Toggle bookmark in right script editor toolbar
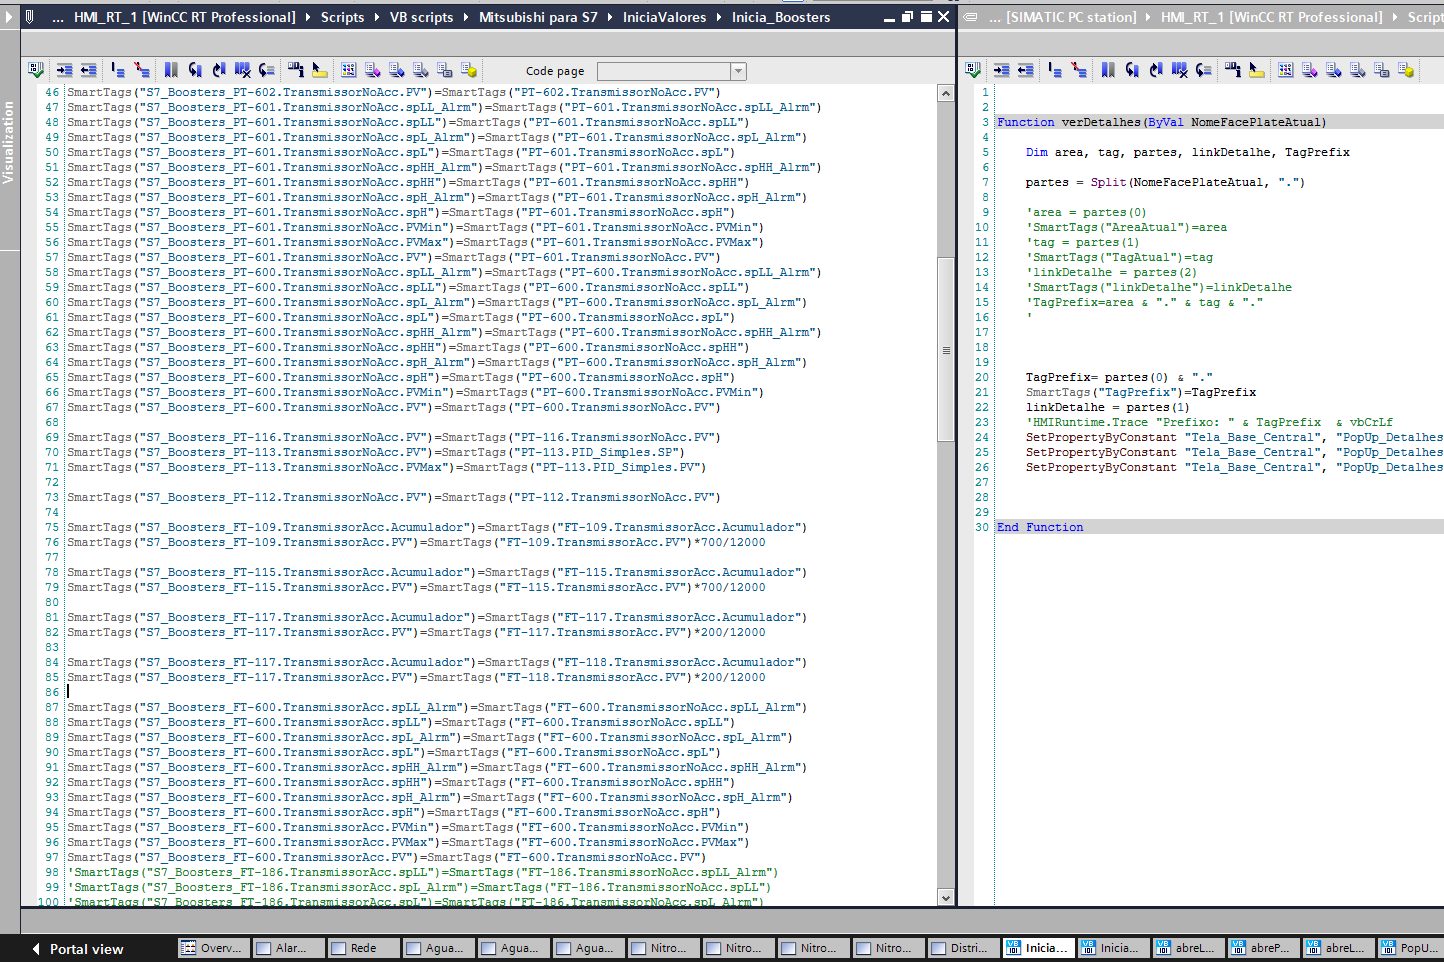This screenshot has width=1444, height=962. click(1108, 70)
